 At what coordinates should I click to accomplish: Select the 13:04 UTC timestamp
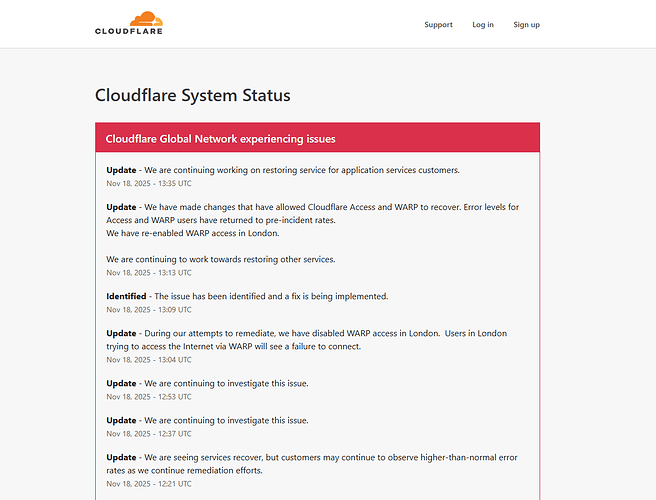click(x=149, y=360)
